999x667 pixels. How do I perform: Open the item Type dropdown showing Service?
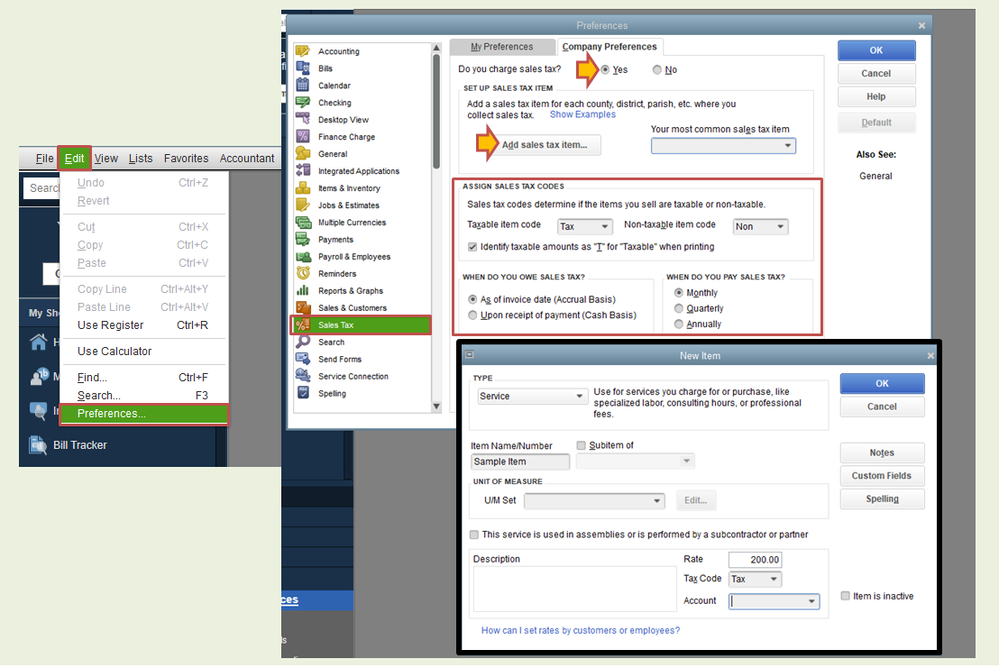coord(531,396)
